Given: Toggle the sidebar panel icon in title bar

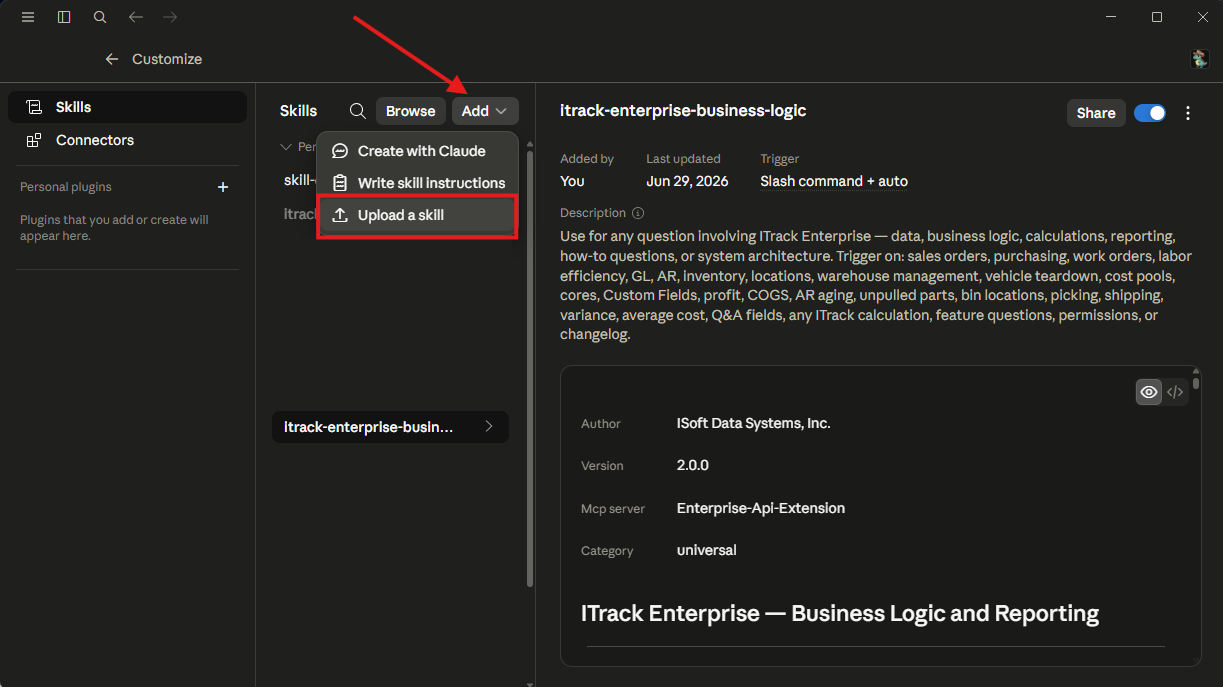Looking at the screenshot, I should click(64, 17).
